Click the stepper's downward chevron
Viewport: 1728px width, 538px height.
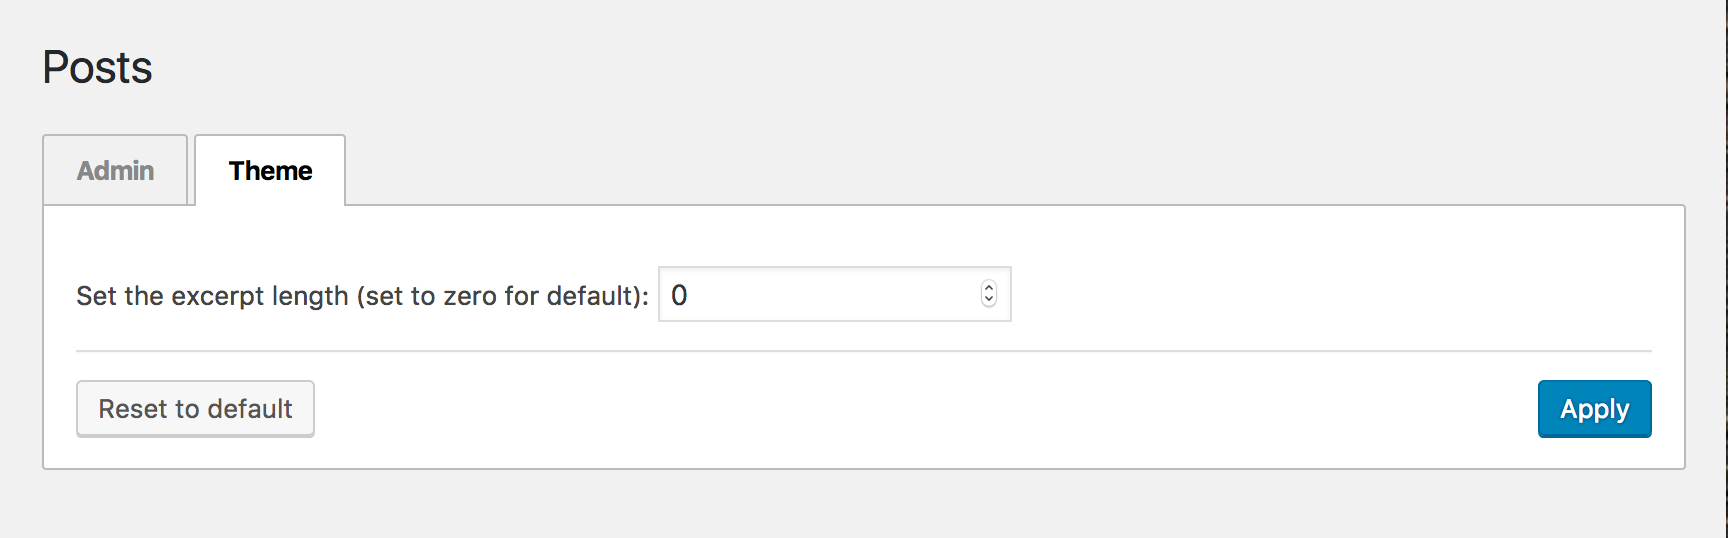989,300
